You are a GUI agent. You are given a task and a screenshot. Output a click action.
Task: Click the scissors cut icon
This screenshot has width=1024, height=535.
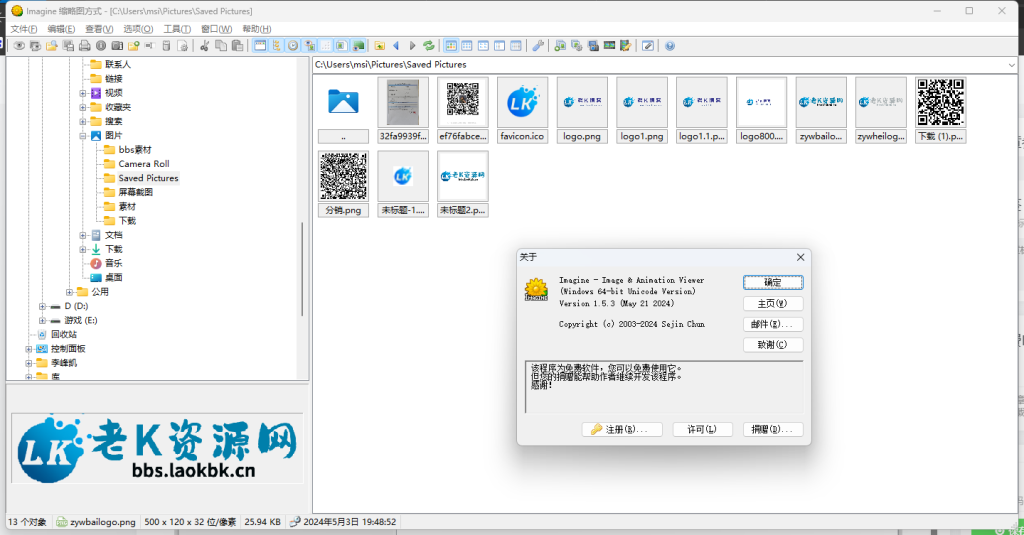click(x=204, y=46)
